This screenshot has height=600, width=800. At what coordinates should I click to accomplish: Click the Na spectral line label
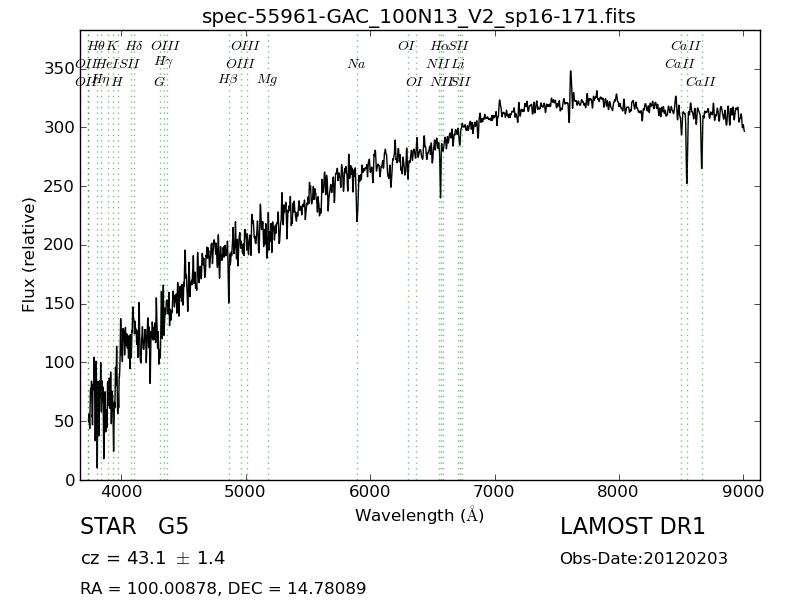(x=357, y=64)
